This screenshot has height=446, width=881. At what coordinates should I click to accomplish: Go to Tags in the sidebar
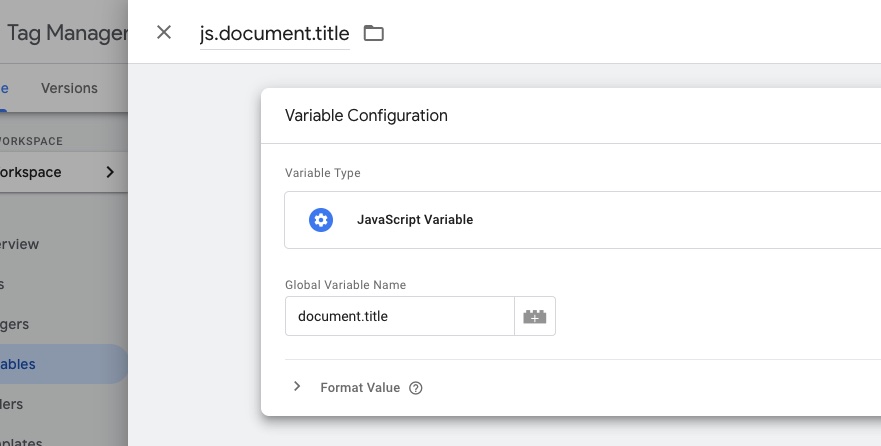point(4,284)
